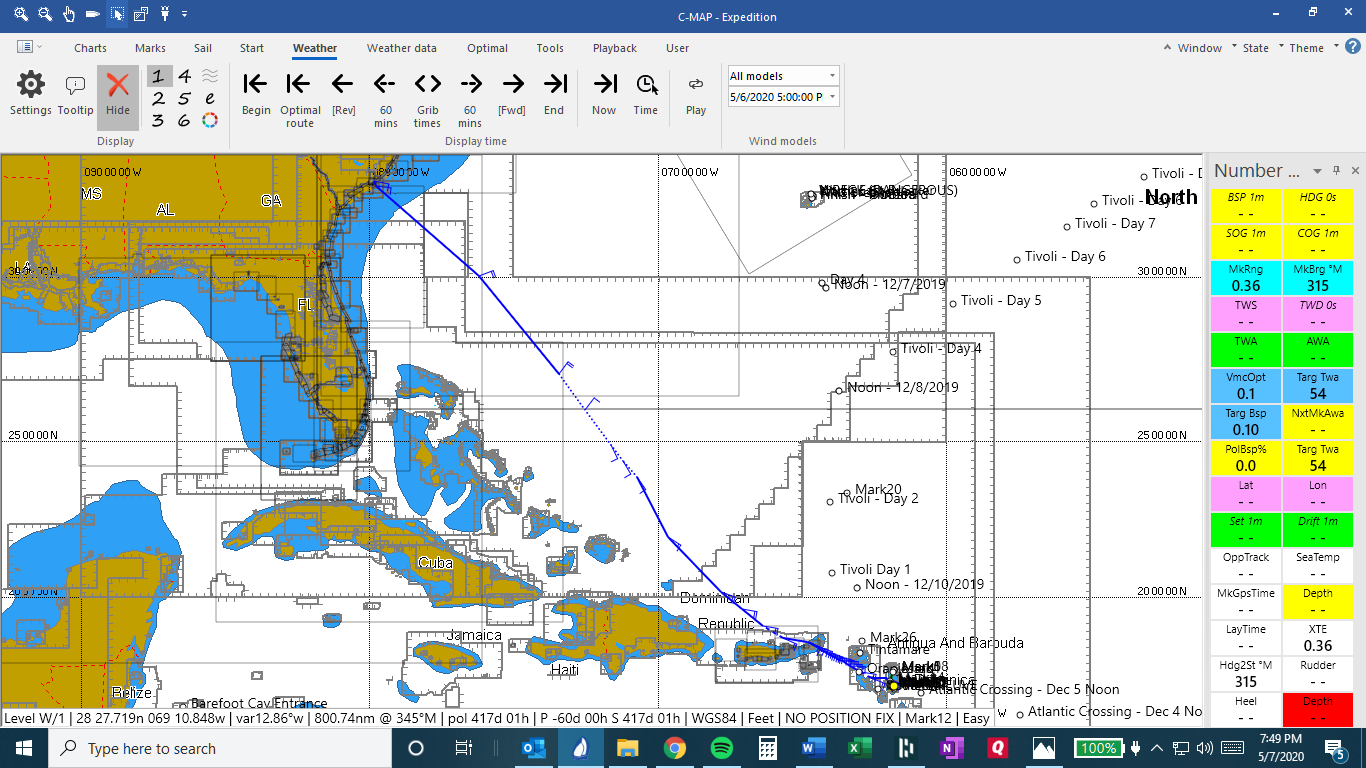
Task: Toggle weather display slot 4
Action: coord(184,77)
